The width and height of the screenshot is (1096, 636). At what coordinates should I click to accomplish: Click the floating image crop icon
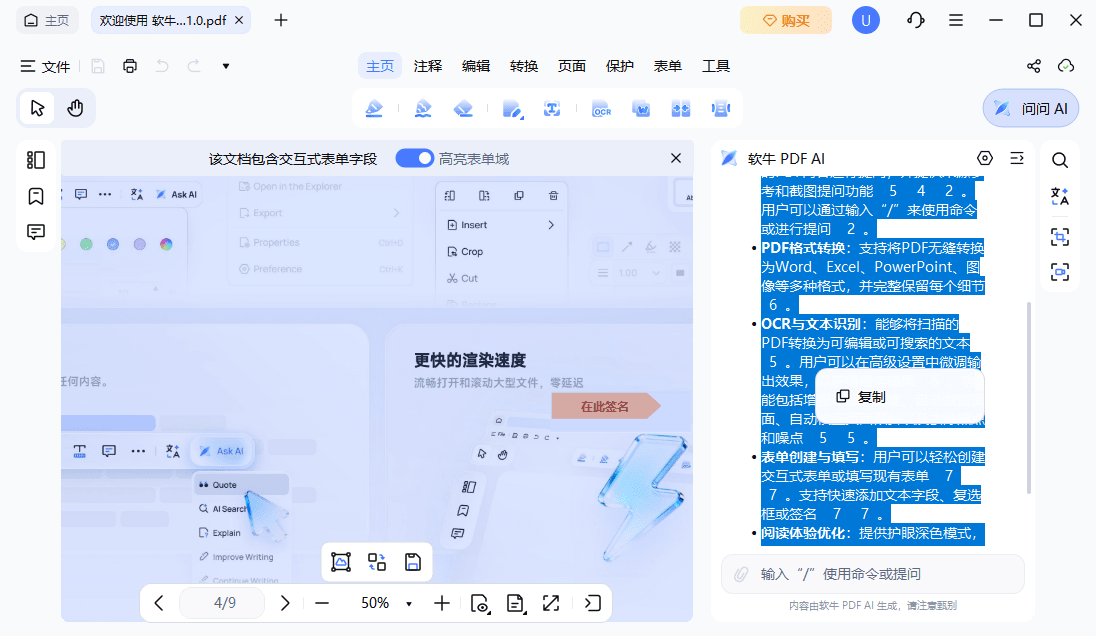click(x=340, y=562)
